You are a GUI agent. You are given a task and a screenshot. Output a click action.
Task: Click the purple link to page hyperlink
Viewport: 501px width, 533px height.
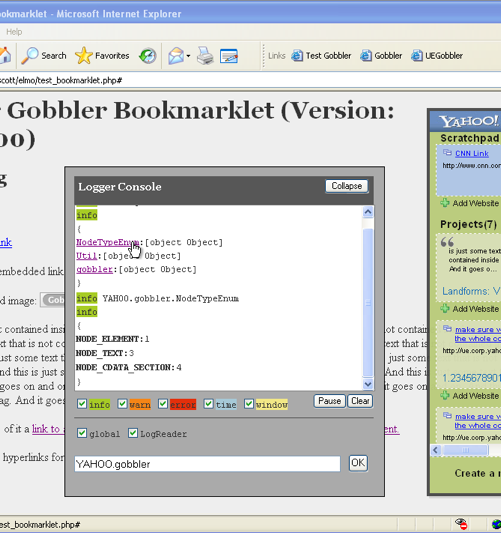[48, 429]
